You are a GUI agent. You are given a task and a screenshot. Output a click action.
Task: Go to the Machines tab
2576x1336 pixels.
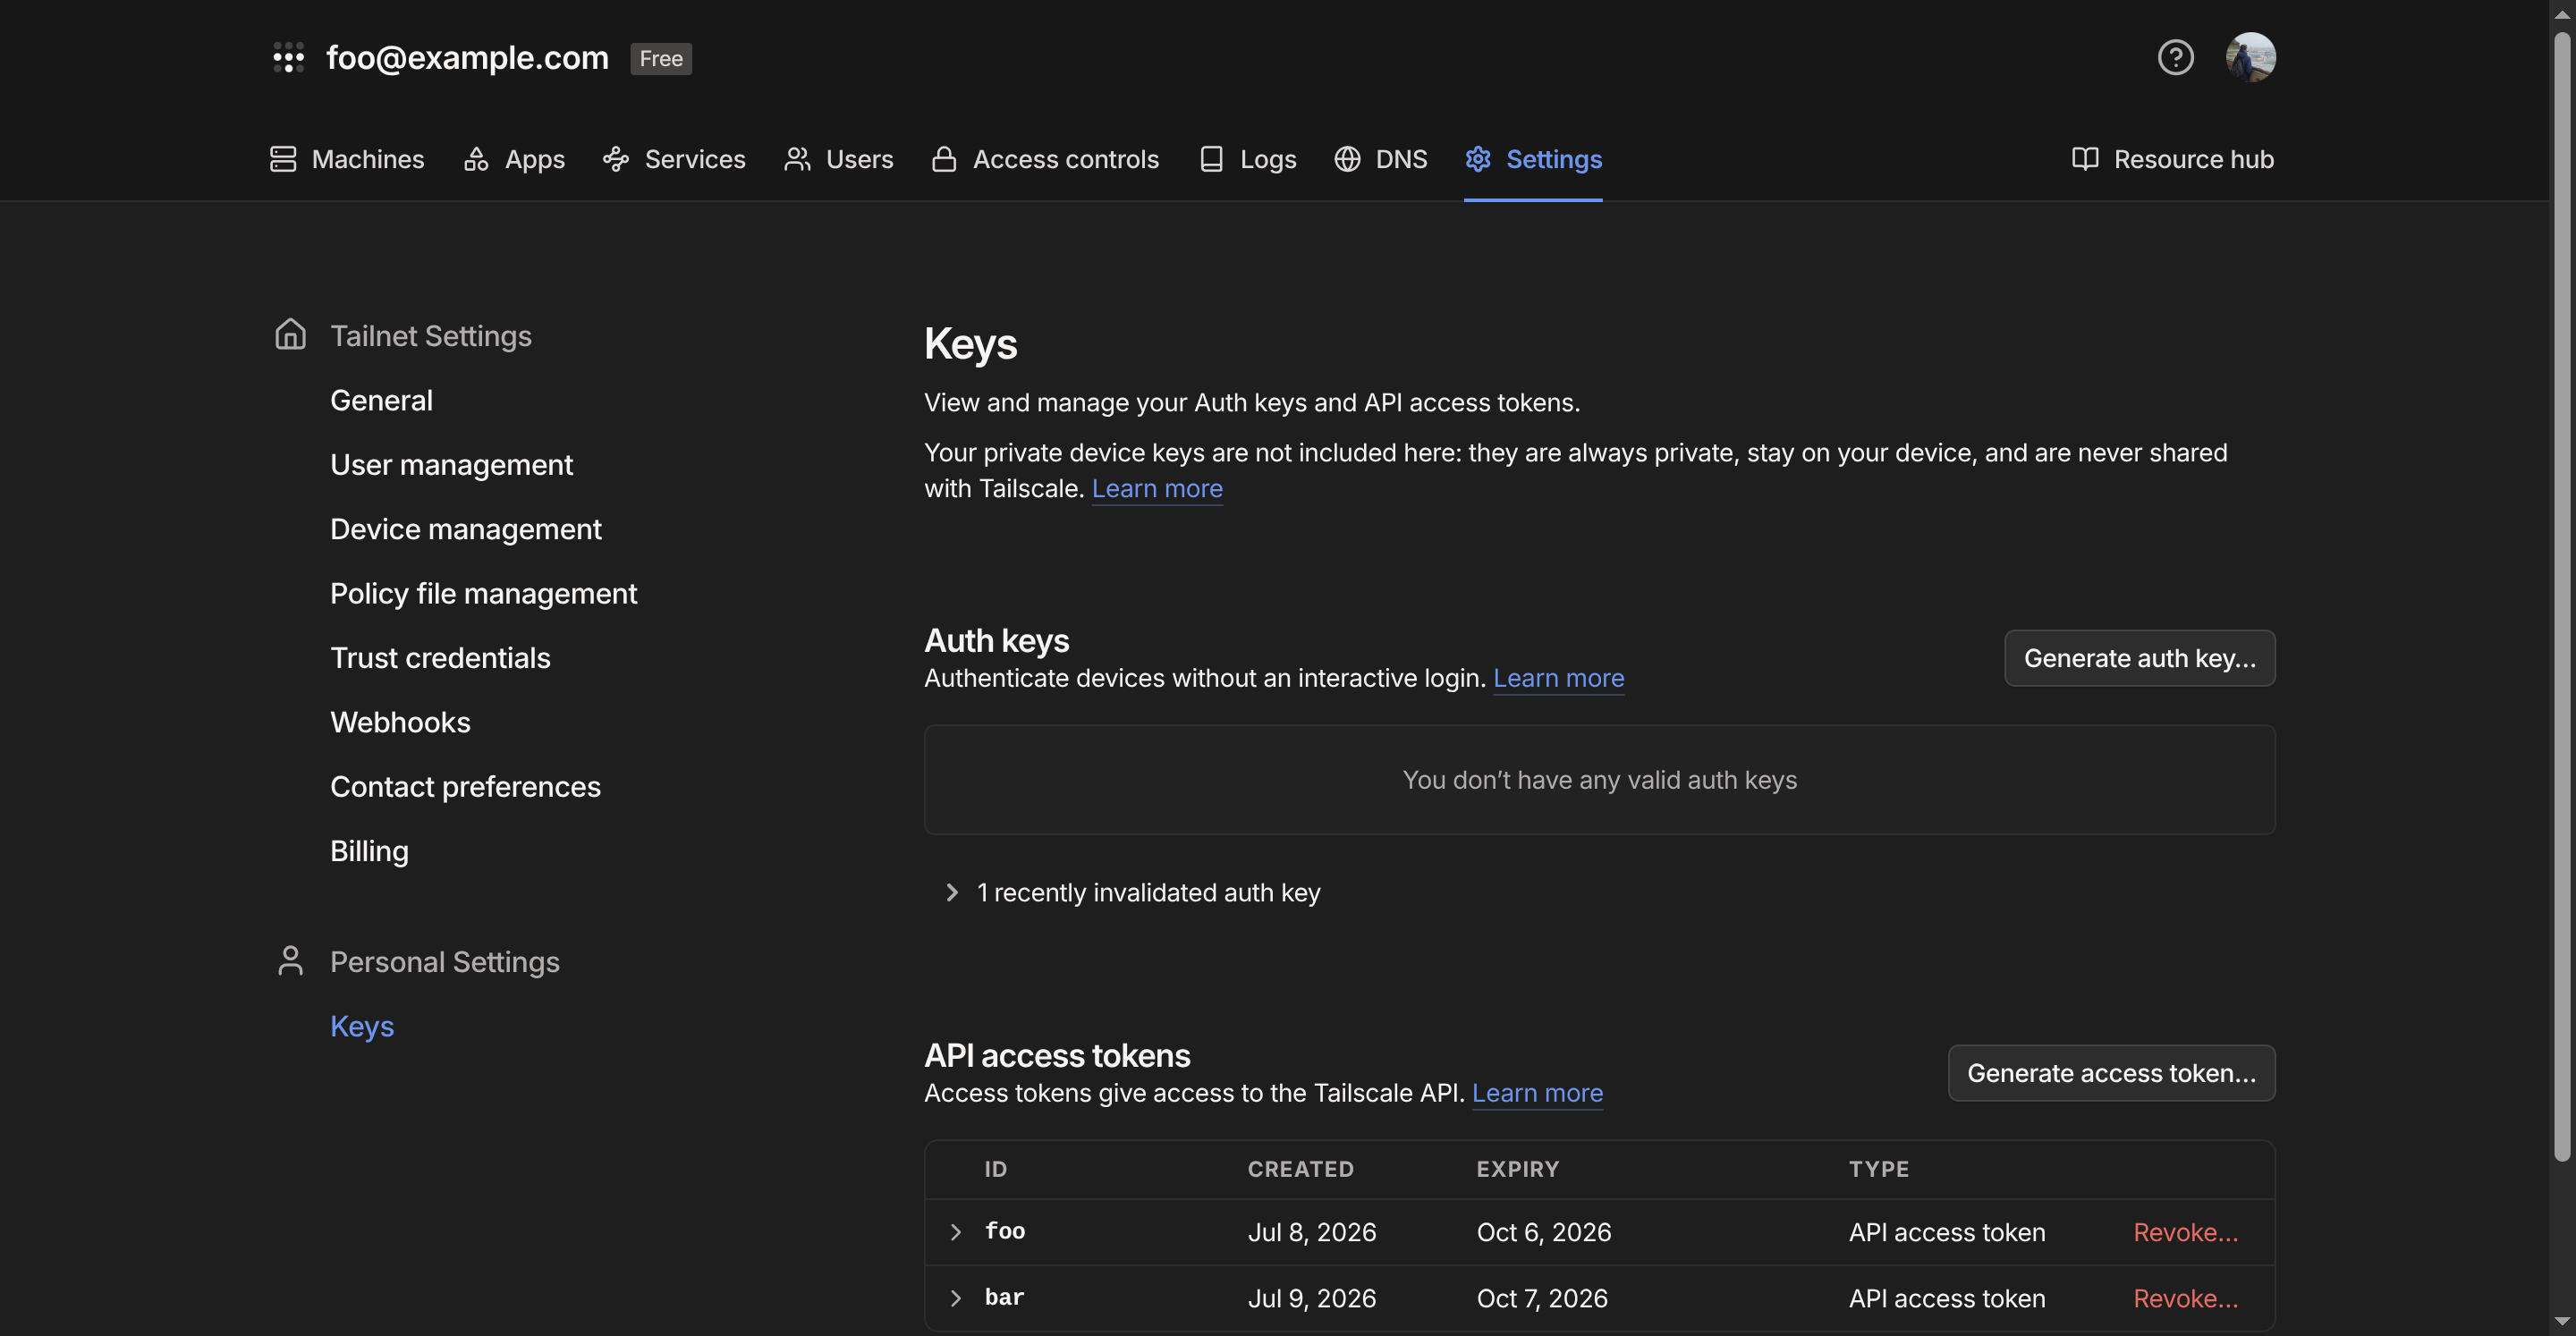coord(347,159)
